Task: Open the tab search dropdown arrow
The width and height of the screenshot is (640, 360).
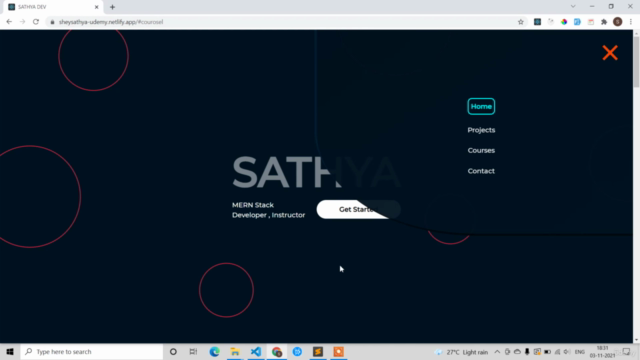Action: click(573, 7)
